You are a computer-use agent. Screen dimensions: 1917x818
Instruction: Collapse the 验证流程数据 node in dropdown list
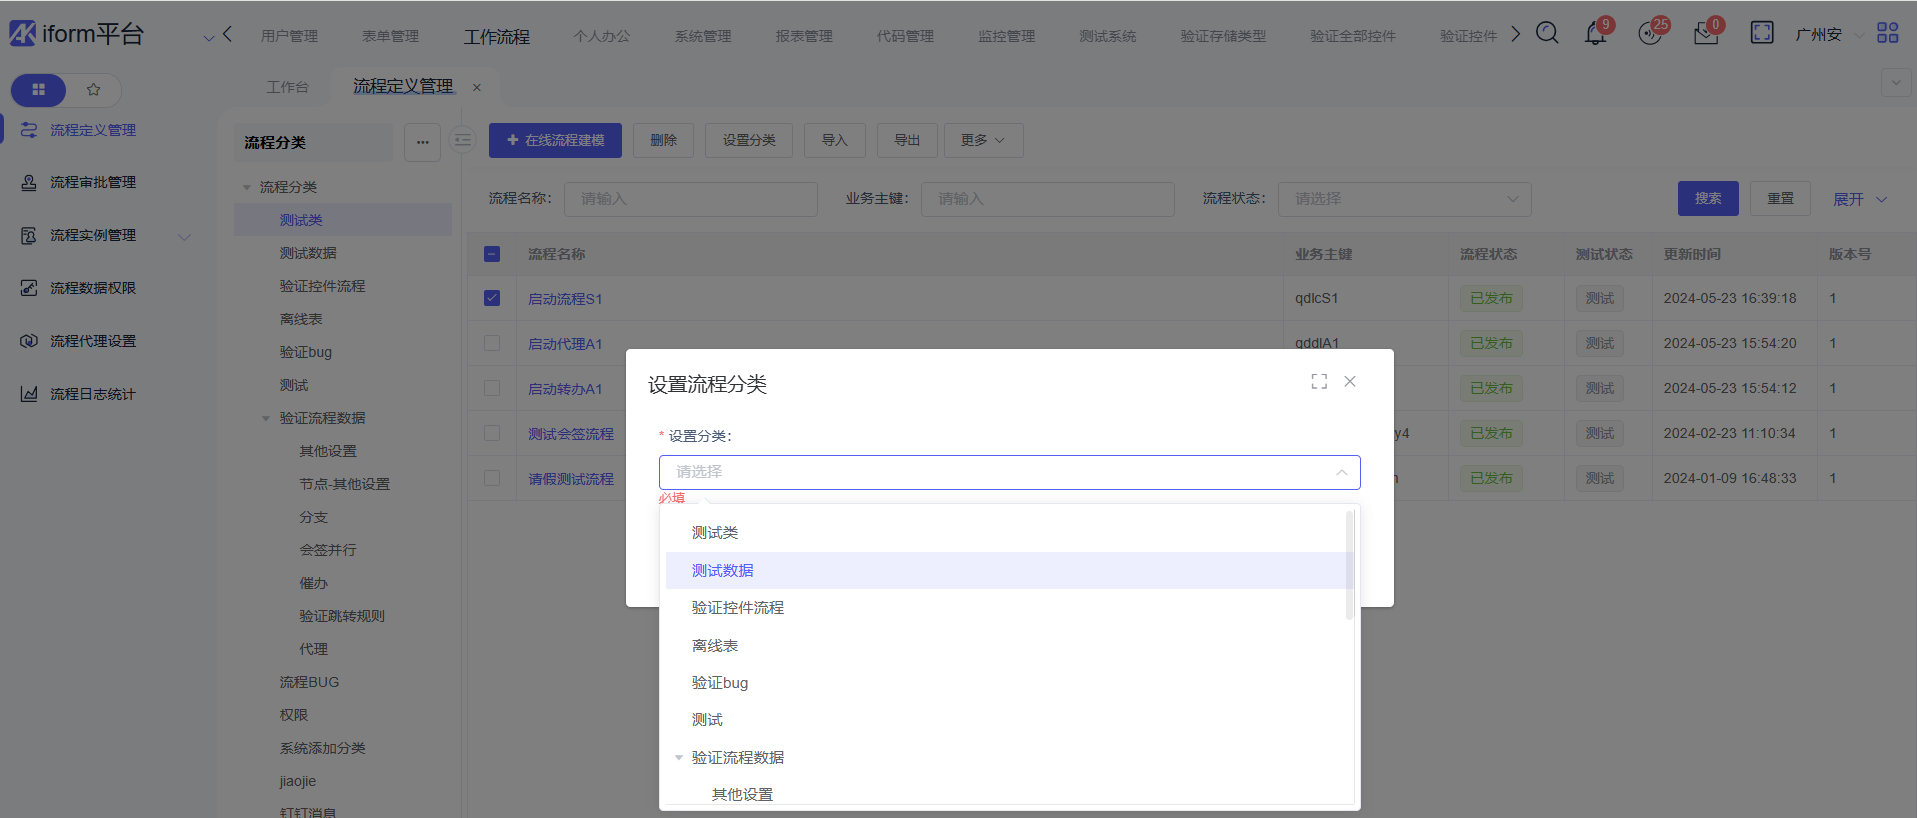[x=679, y=758]
